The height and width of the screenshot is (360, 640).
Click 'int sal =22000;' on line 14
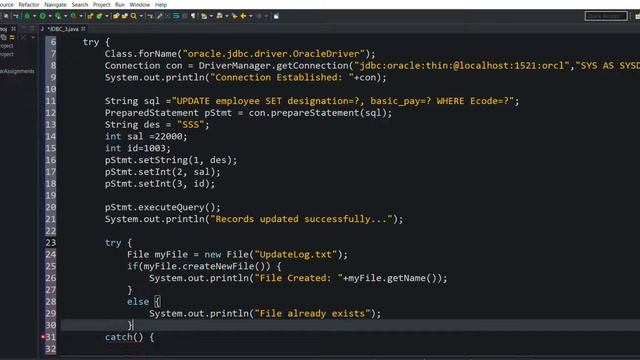[x=146, y=136]
